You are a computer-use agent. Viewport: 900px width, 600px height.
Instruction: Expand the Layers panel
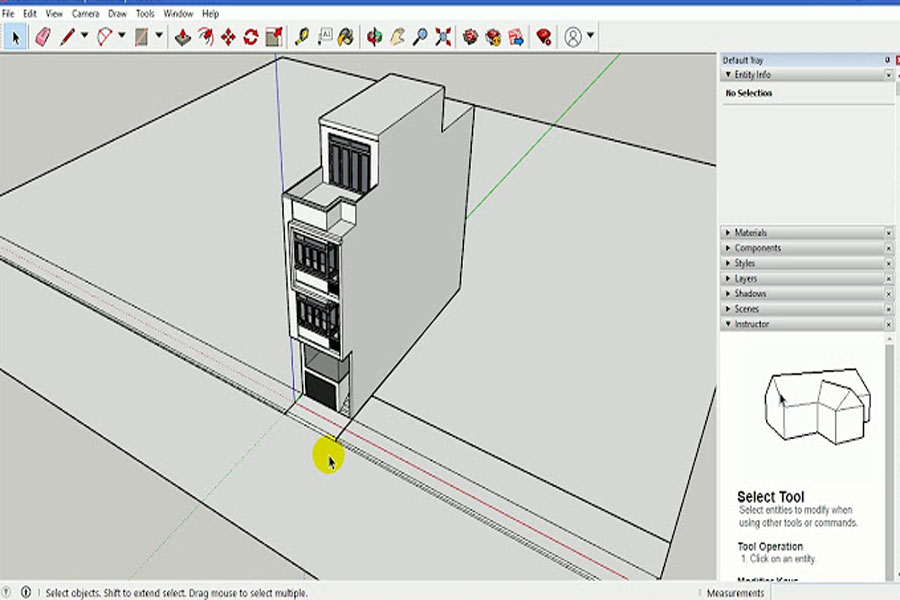[728, 278]
